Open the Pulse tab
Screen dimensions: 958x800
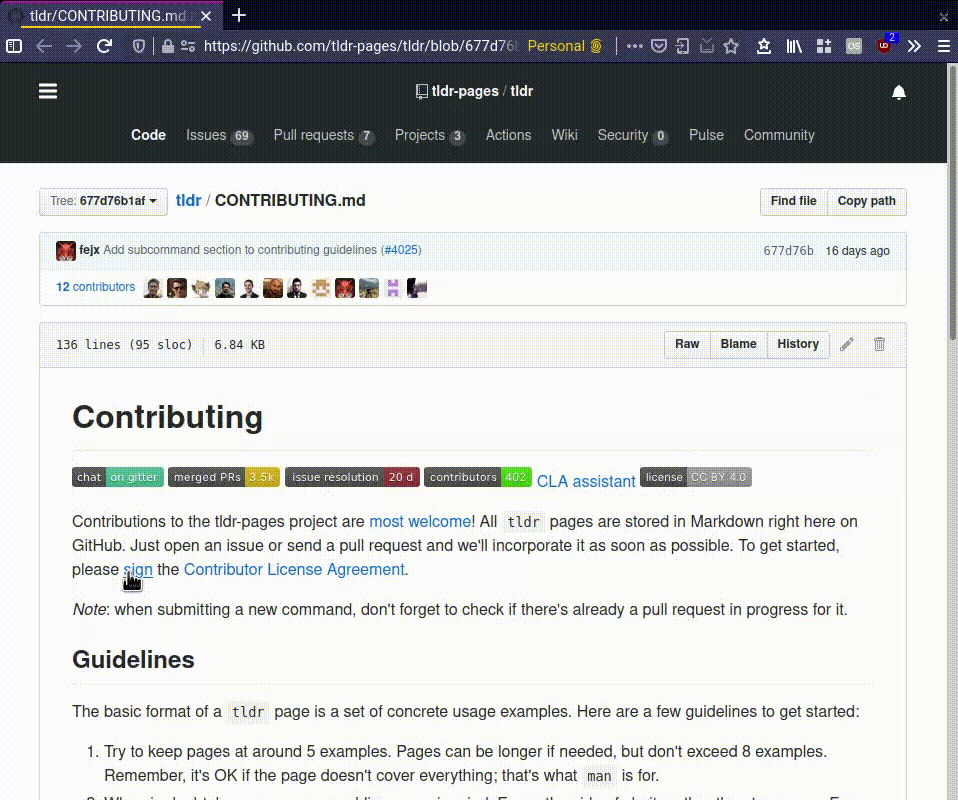tap(706, 135)
